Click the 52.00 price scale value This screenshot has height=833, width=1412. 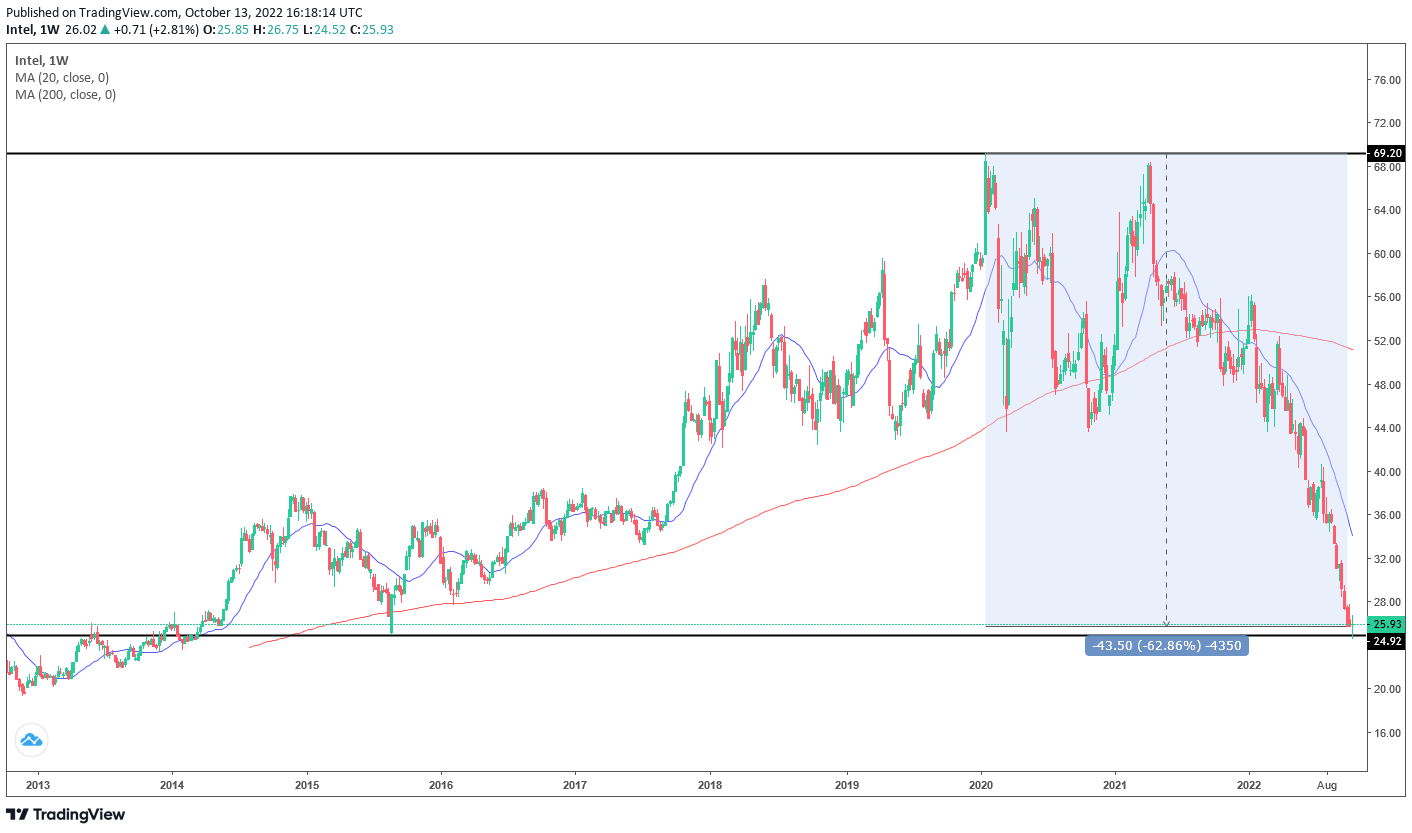[x=1387, y=341]
